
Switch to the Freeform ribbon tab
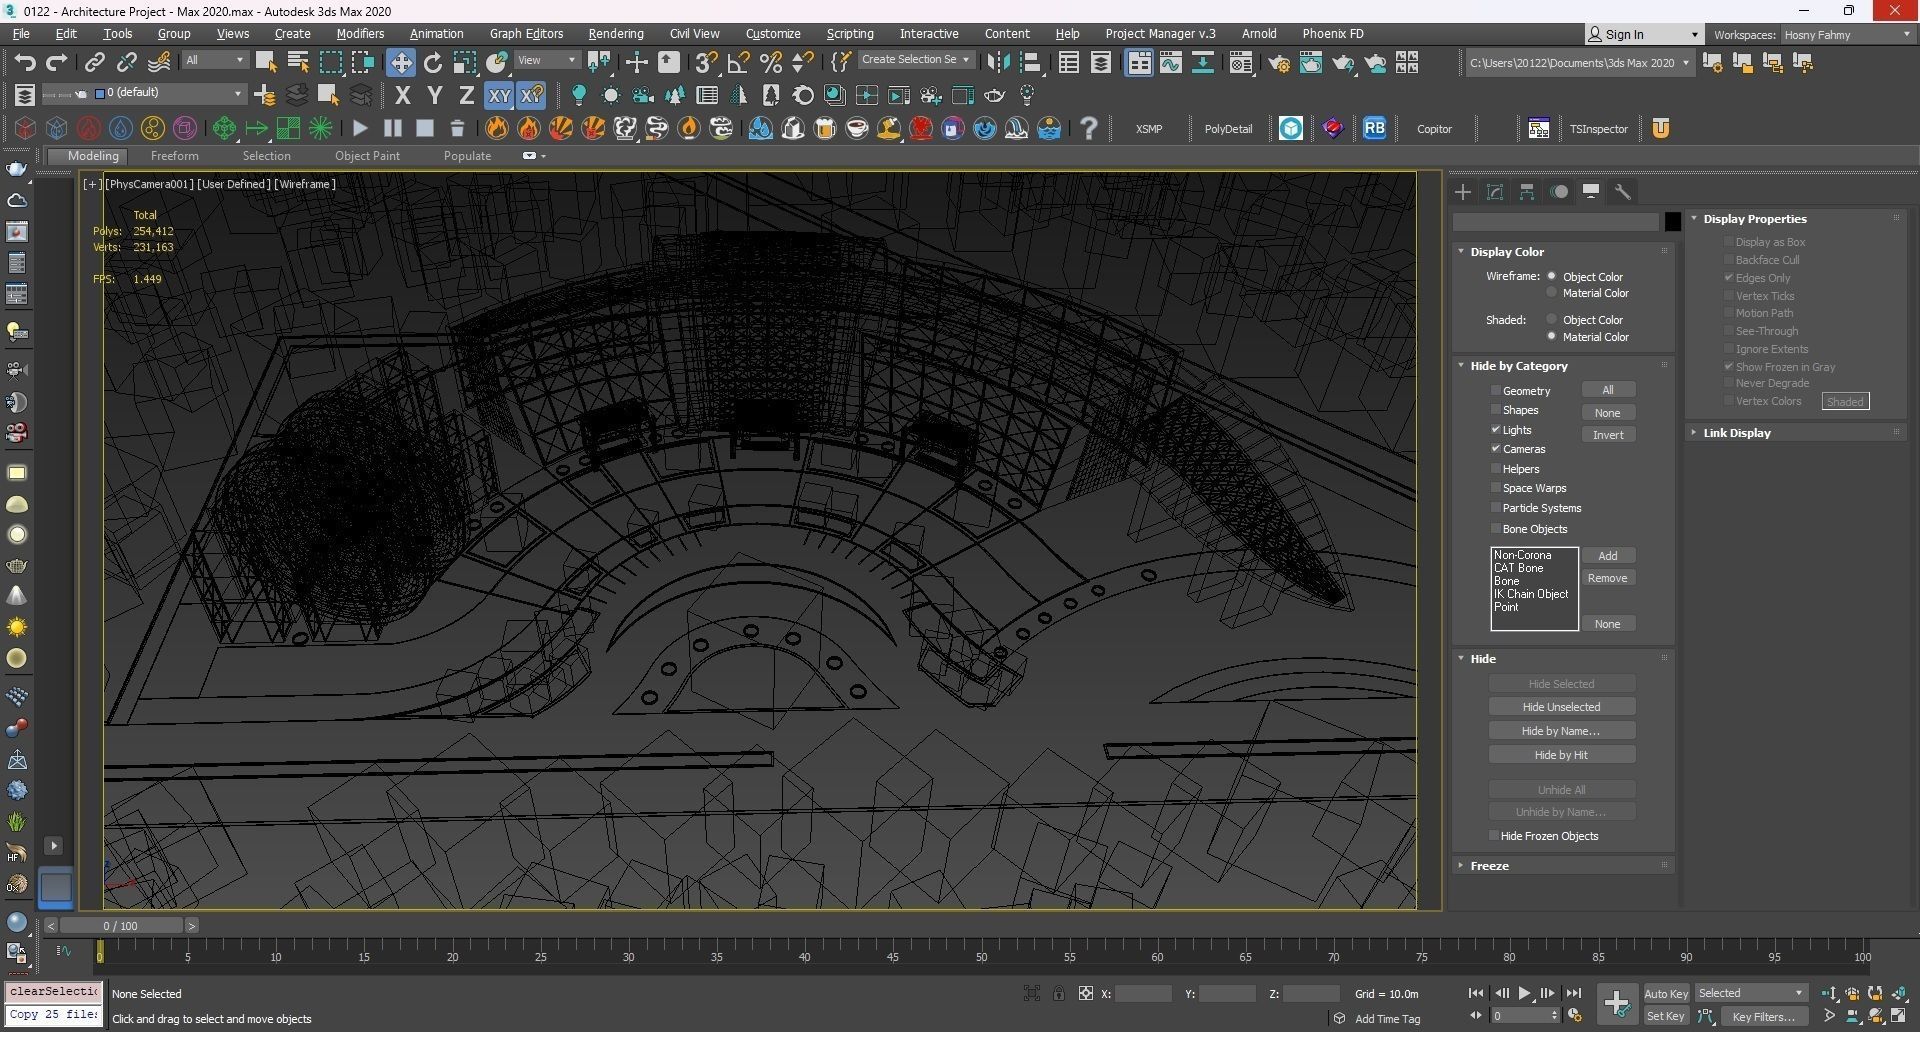pos(174,156)
